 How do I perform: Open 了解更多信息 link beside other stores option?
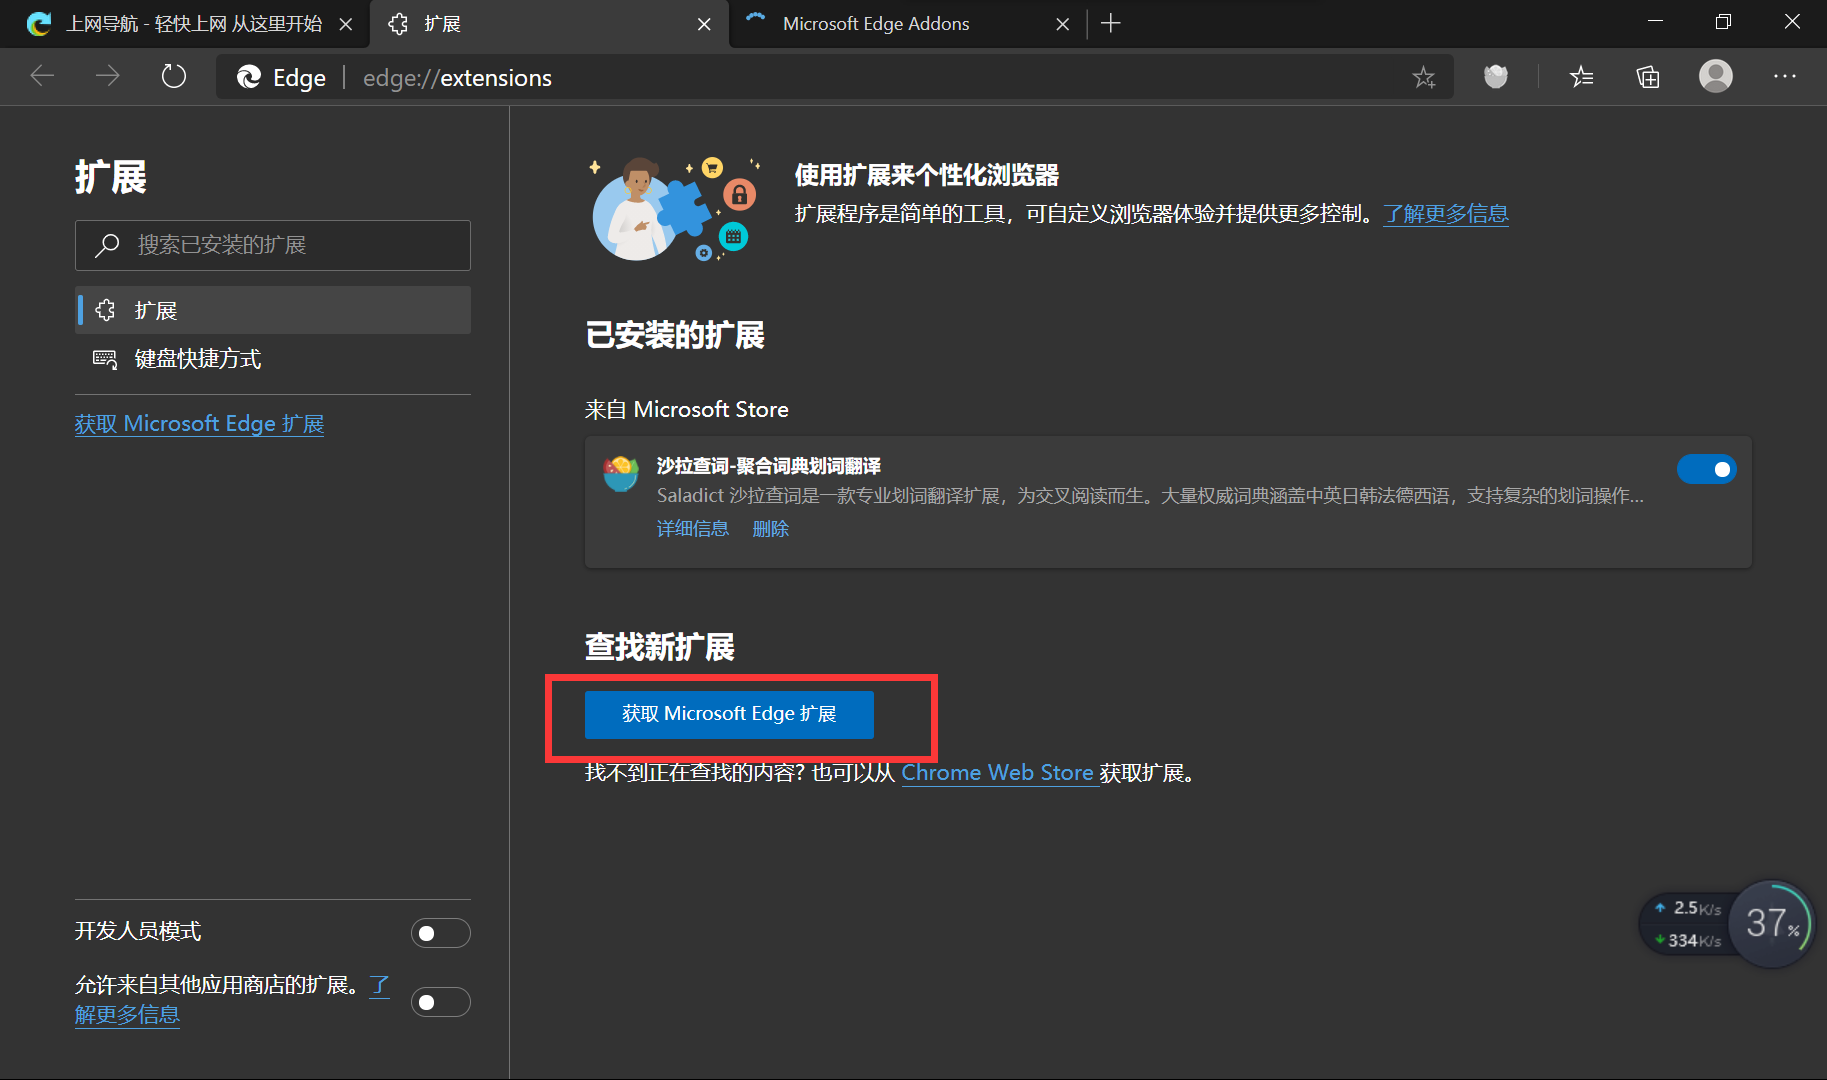[x=127, y=1015]
